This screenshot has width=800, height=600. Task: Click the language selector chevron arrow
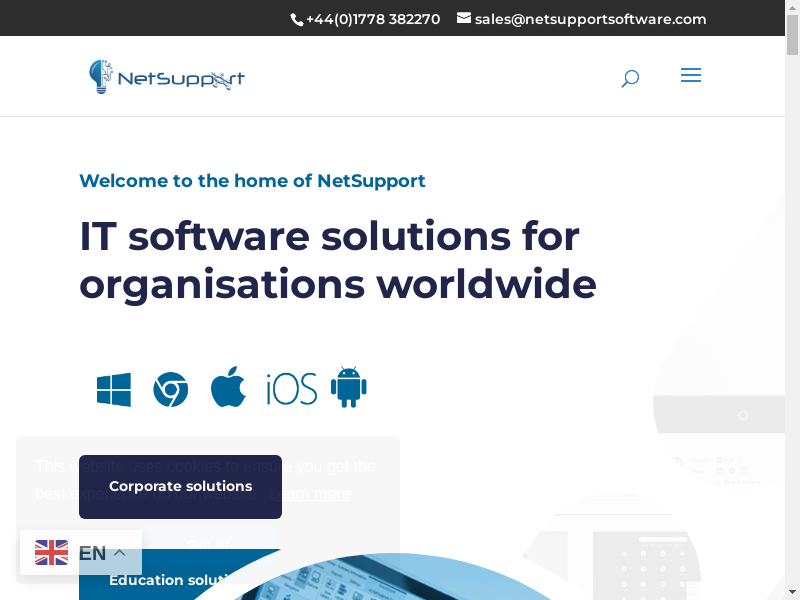[x=119, y=552]
